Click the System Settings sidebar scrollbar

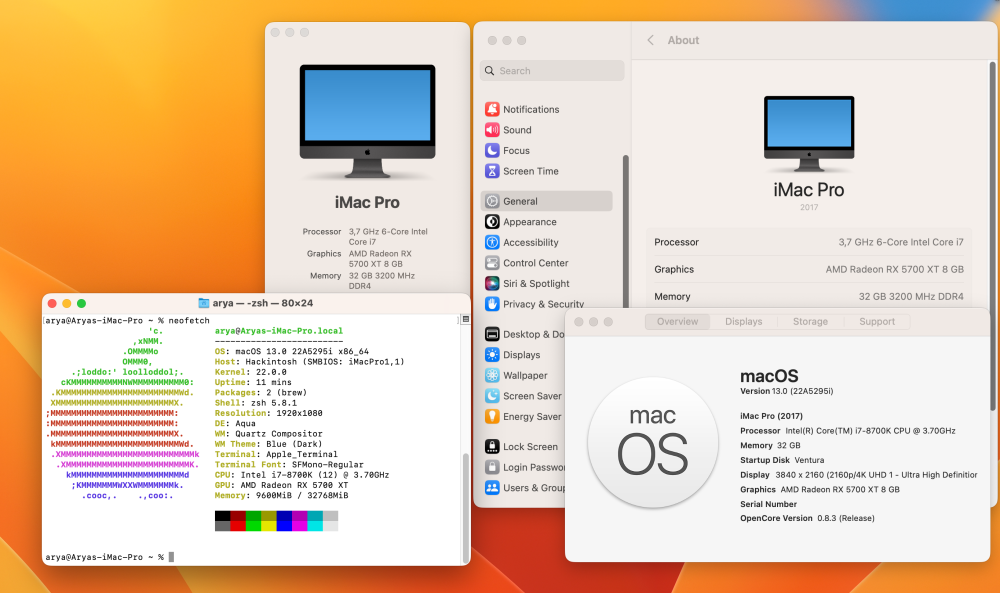(x=626, y=231)
